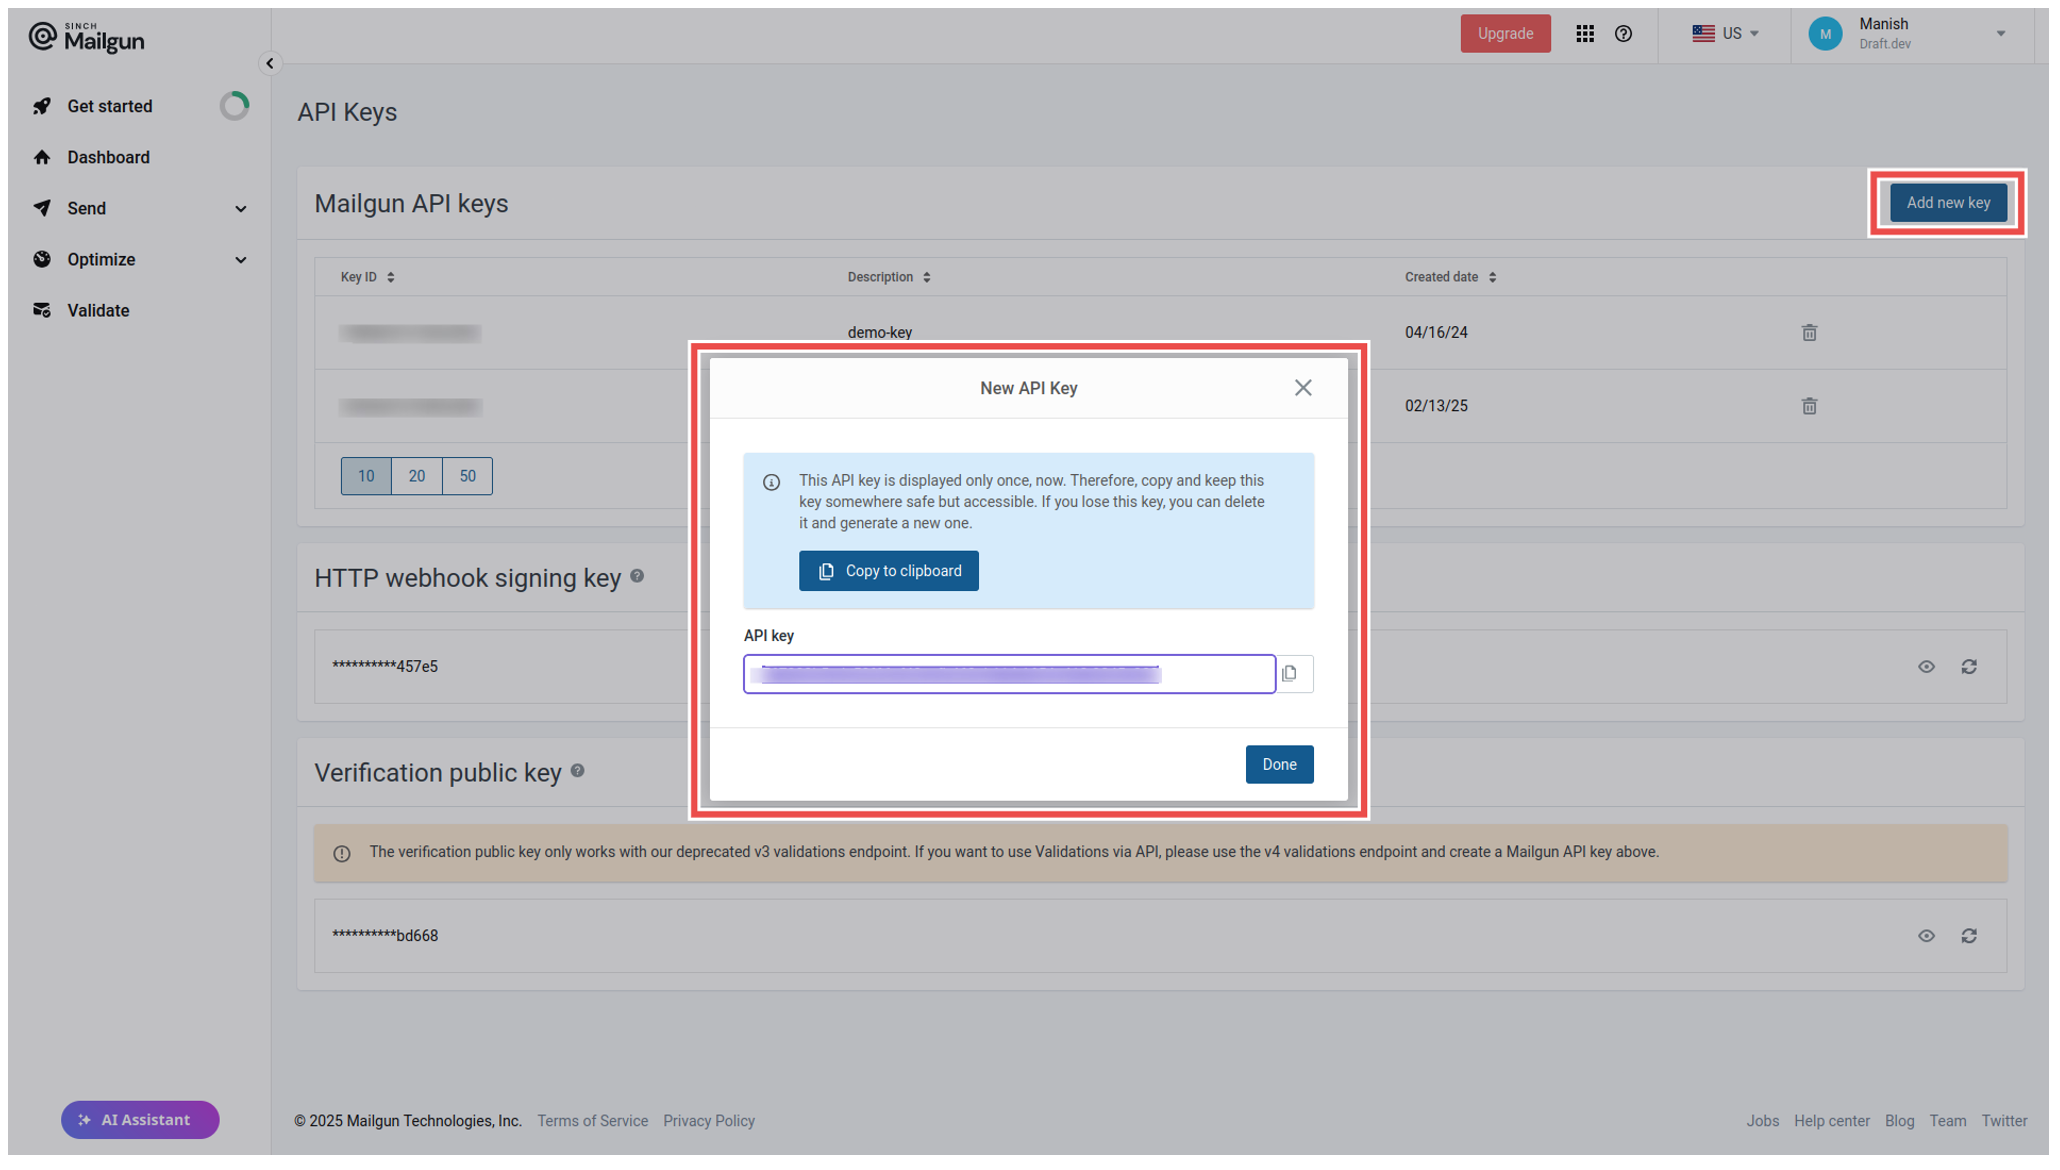Image resolution: width=2060 pixels, height=1170 pixels.
Task: Open the help question mark icon
Action: (1623, 34)
